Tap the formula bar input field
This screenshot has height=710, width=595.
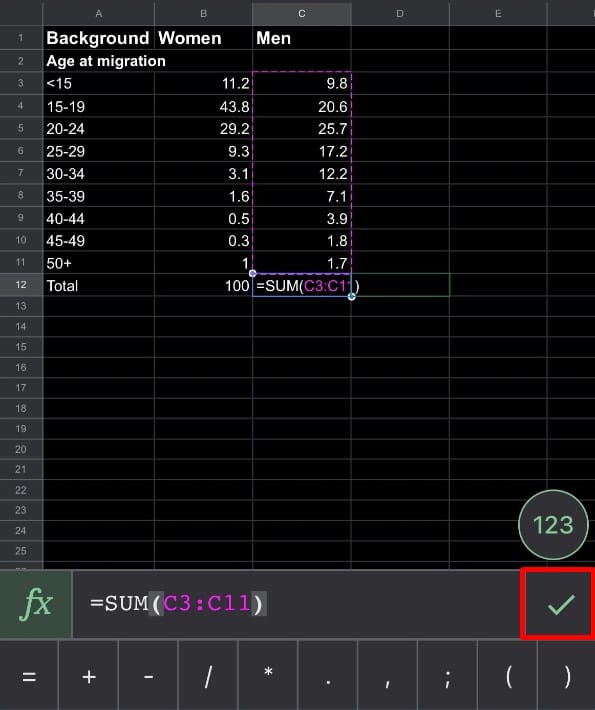coord(296,604)
